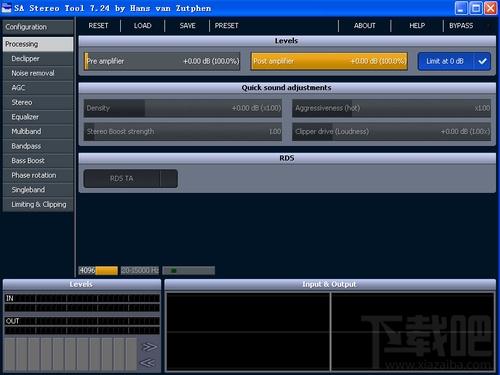Click the Aggressiveness (hot) slider
Screen dimensions: 500x375
tap(392, 108)
